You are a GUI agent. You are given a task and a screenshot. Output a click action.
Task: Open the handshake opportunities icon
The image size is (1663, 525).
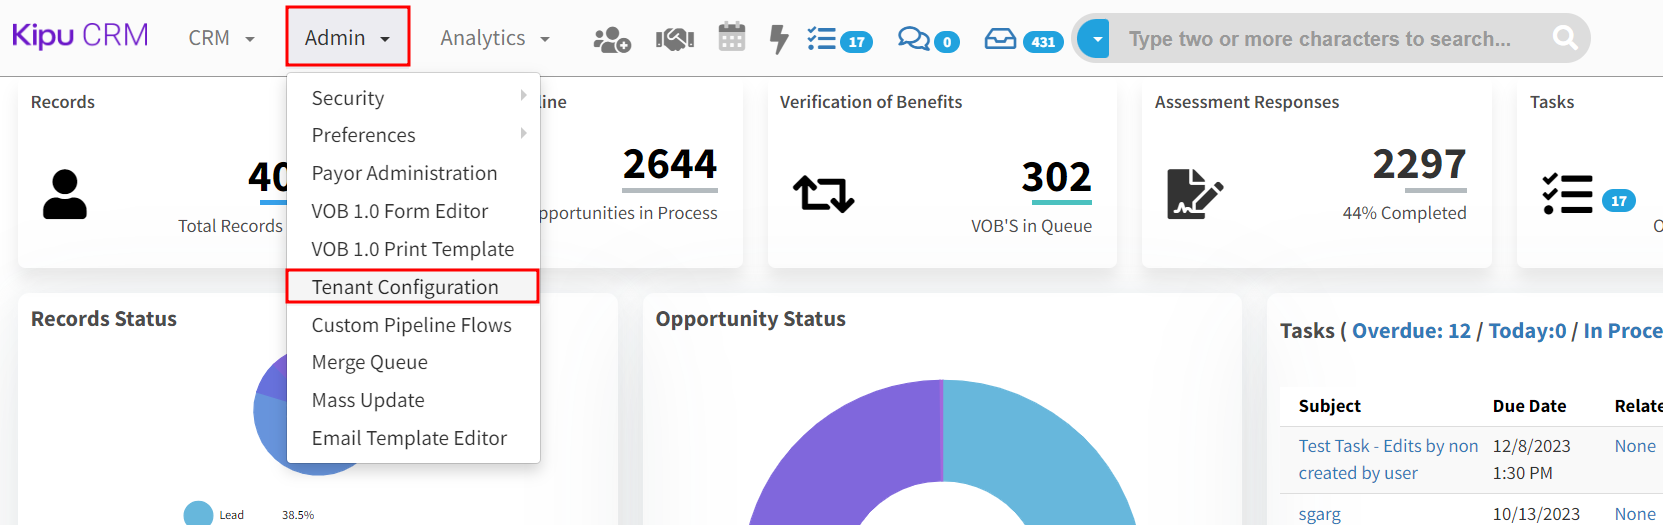[675, 39]
